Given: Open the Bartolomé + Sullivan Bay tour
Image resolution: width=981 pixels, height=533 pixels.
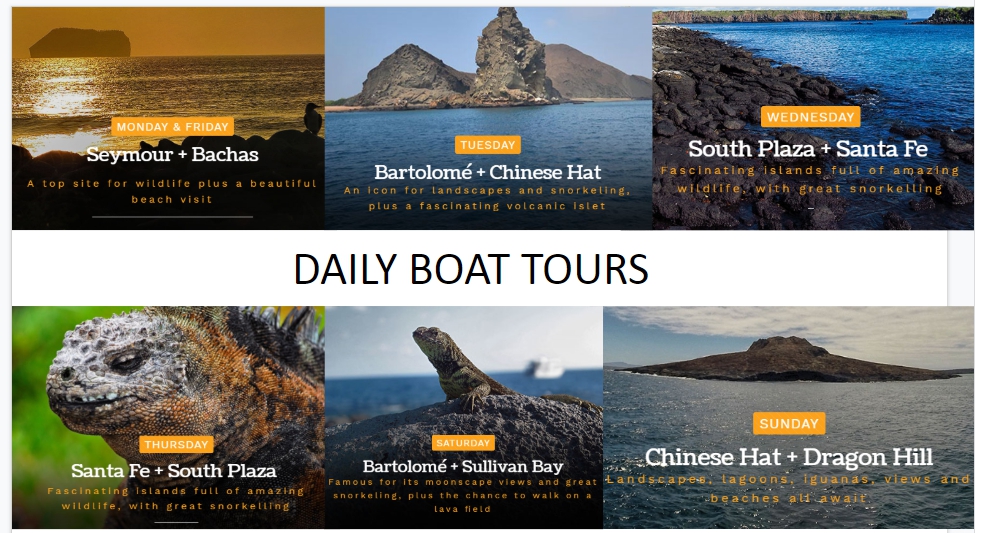Looking at the screenshot, I should pos(463,467).
